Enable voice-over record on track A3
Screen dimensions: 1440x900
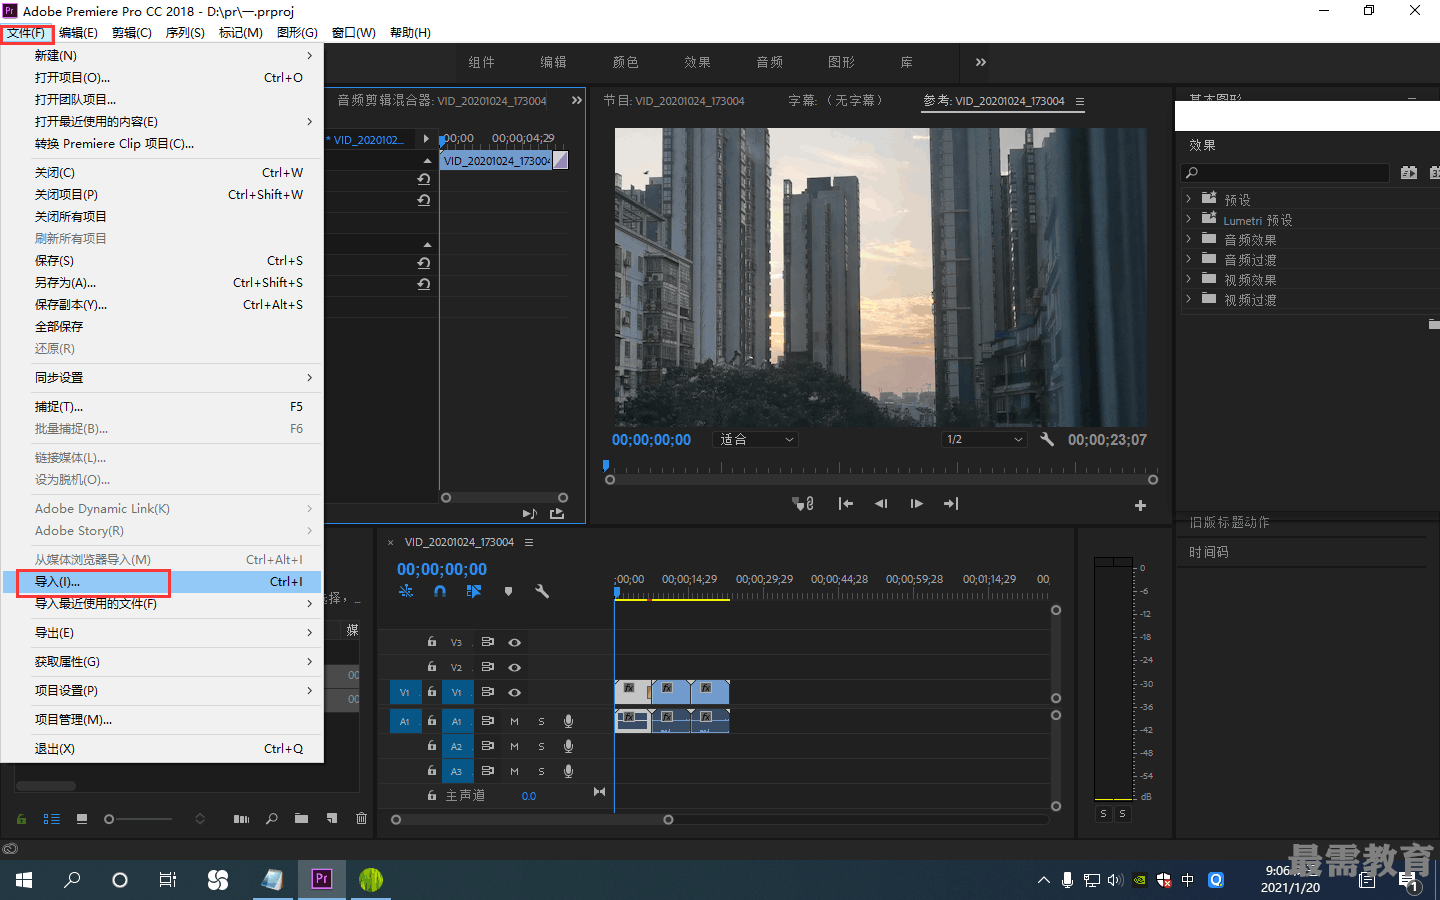point(568,771)
